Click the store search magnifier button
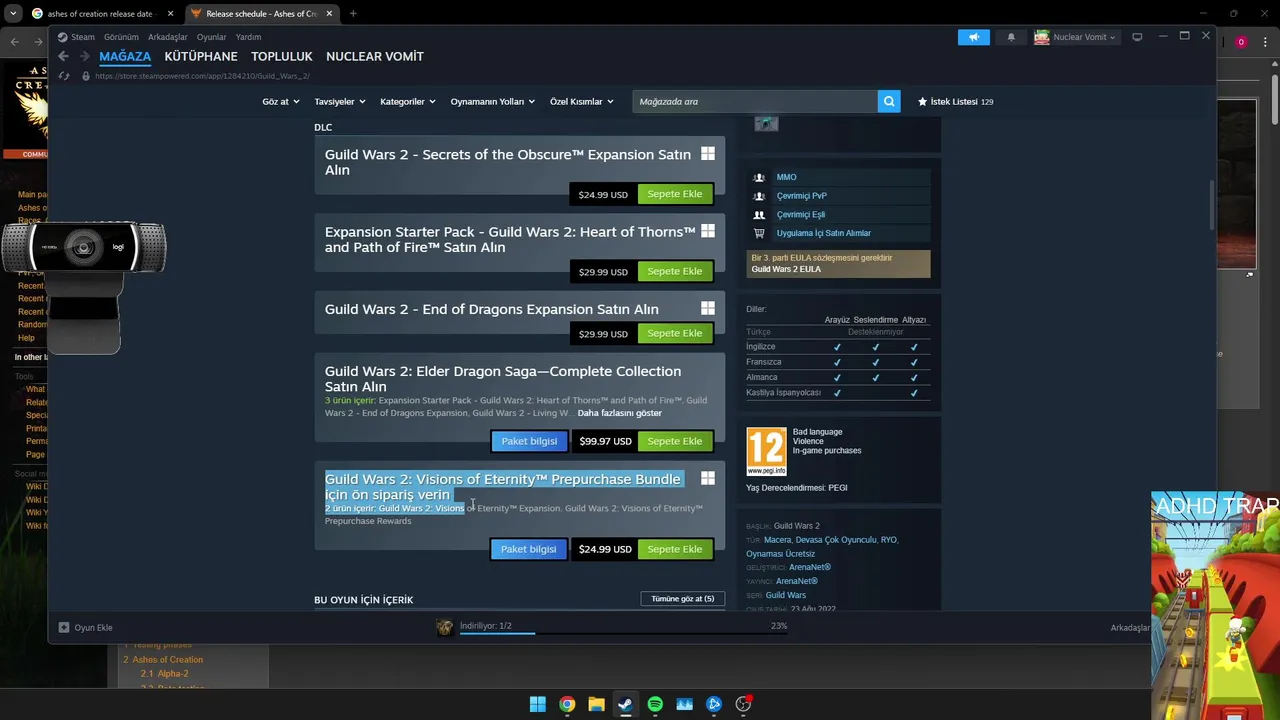 (889, 101)
